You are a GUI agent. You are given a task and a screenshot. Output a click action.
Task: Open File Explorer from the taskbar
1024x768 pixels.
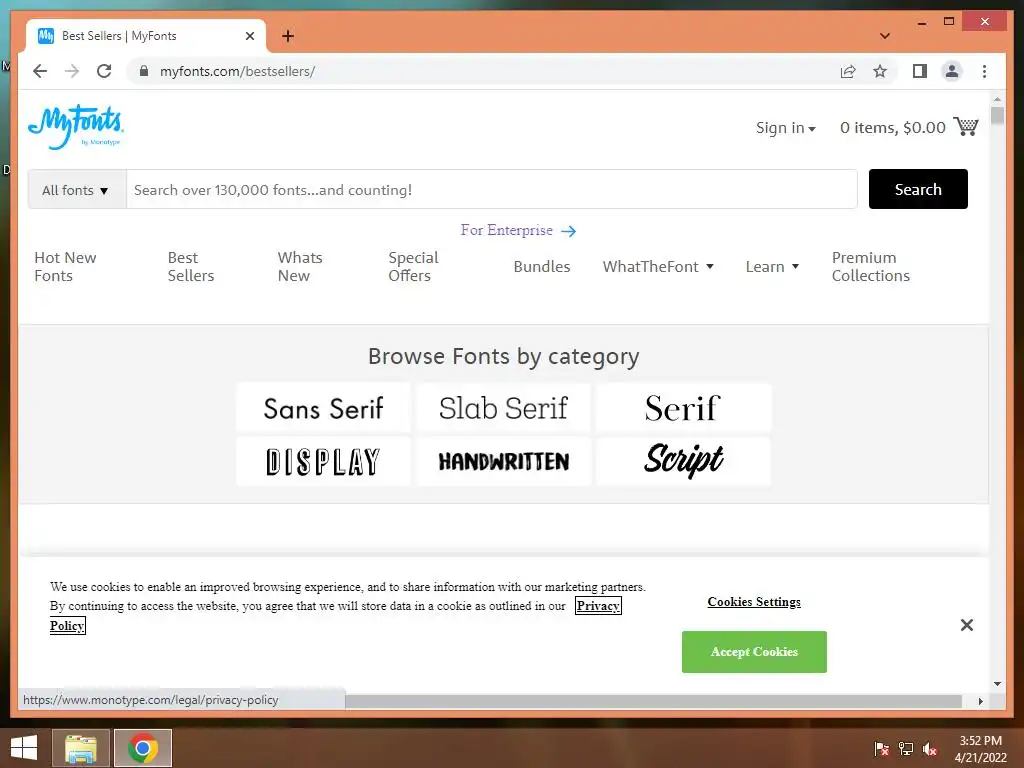[81, 748]
